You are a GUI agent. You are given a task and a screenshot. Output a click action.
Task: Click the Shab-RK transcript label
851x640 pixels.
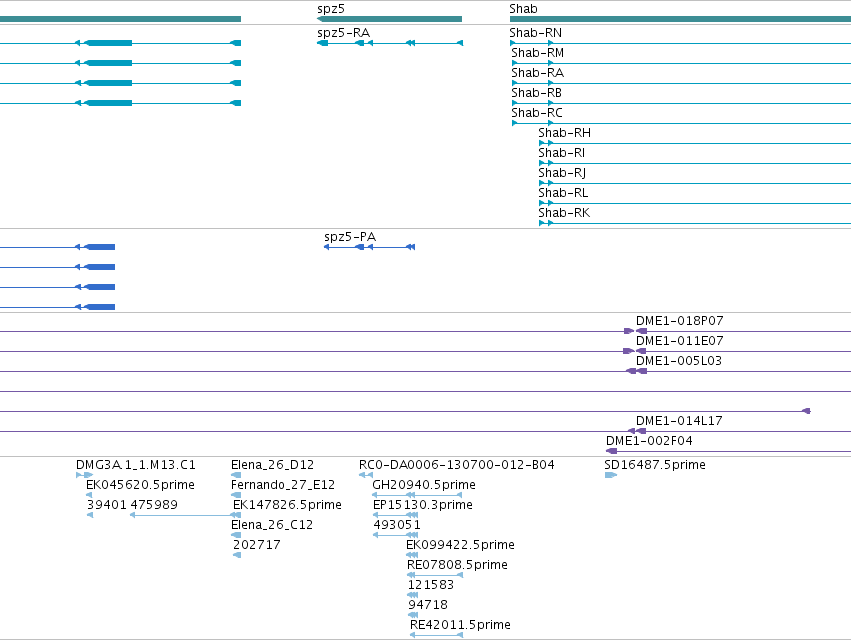[x=564, y=213]
